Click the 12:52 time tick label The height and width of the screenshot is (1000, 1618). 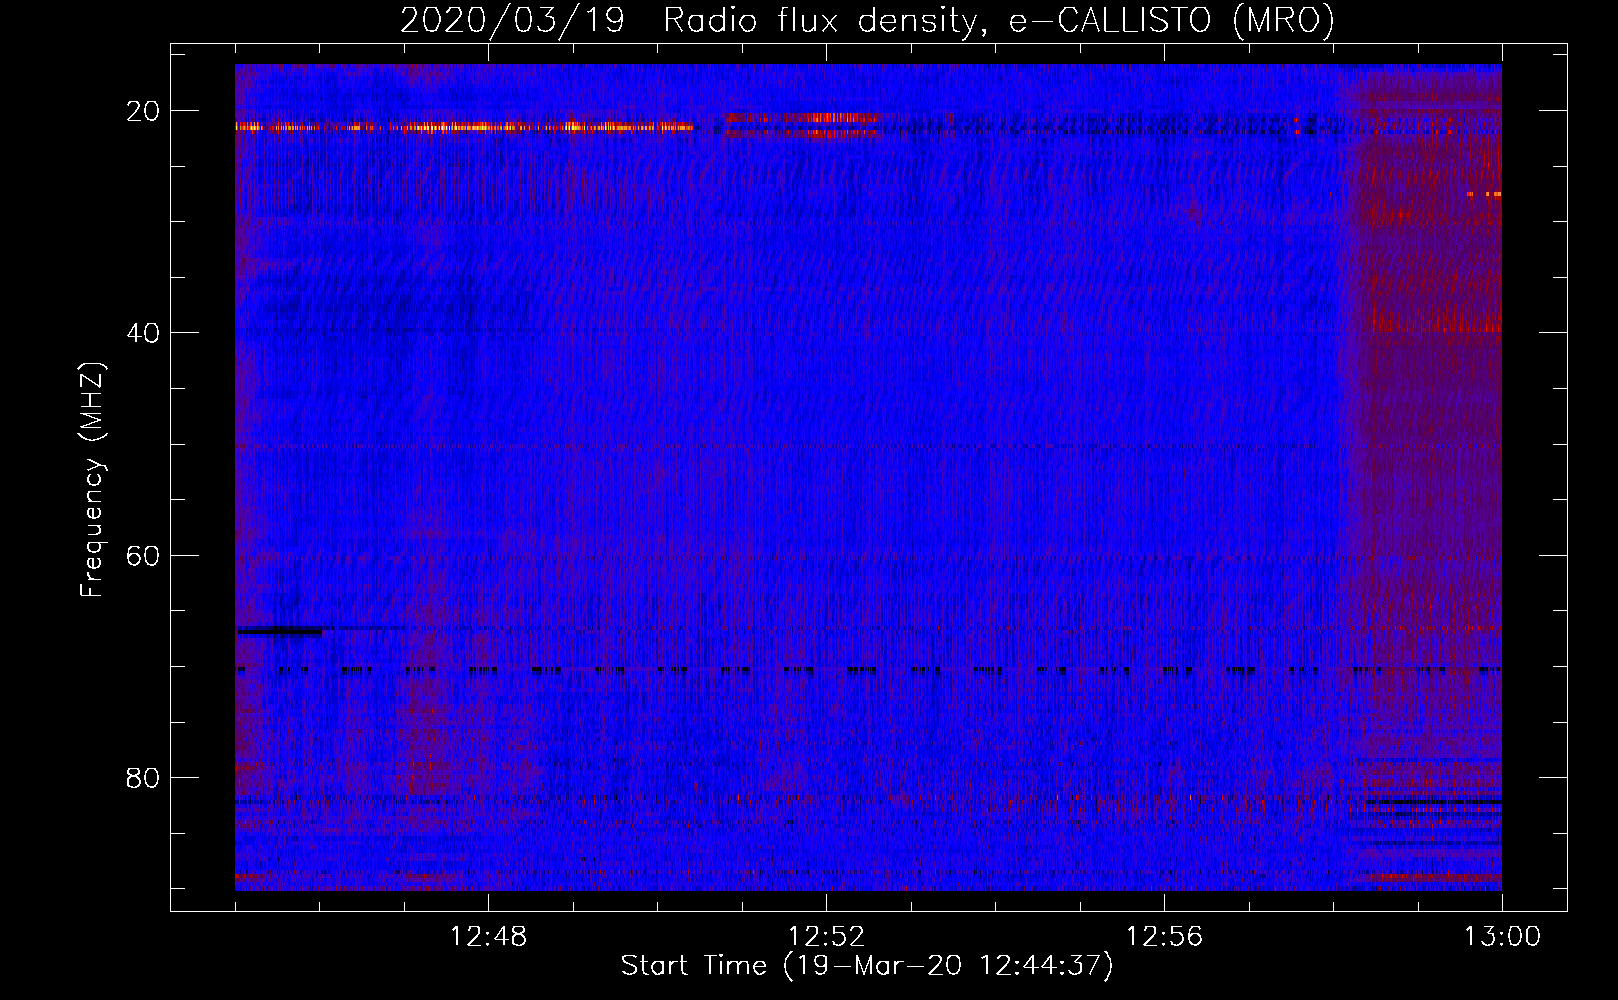click(x=826, y=937)
